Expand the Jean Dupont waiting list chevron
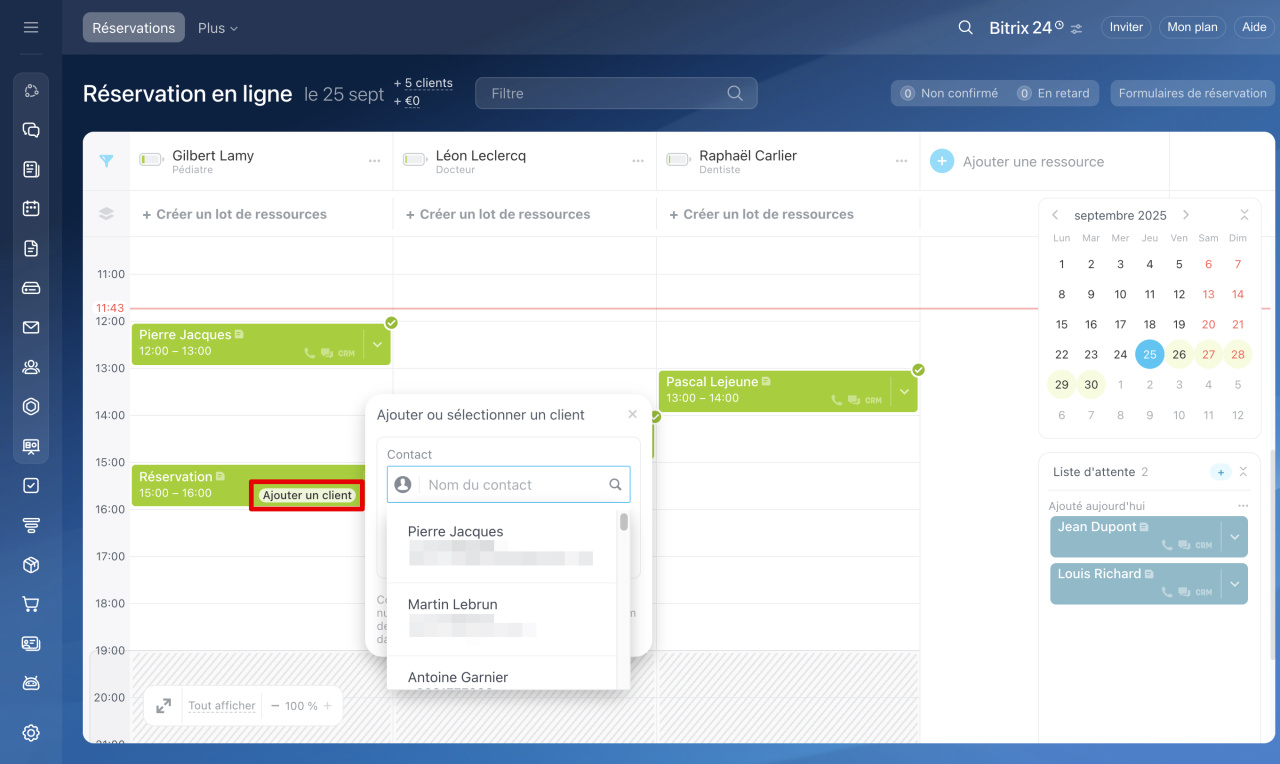 coord(1234,537)
